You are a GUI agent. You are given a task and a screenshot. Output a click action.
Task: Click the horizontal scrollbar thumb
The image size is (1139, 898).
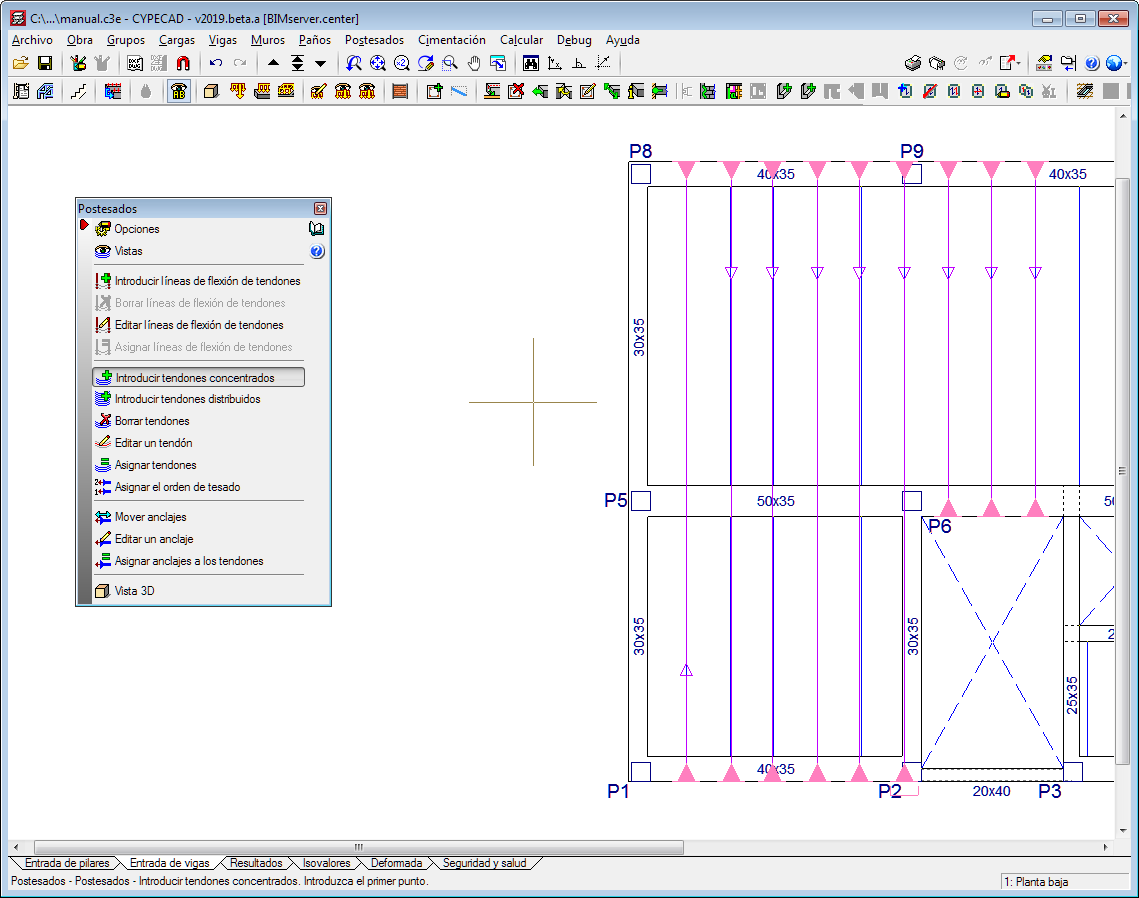(359, 847)
